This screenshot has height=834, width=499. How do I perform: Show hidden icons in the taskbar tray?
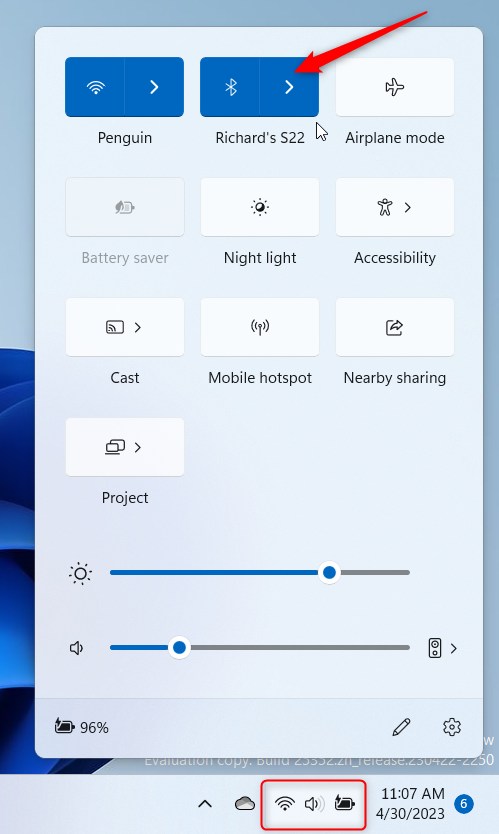[205, 804]
